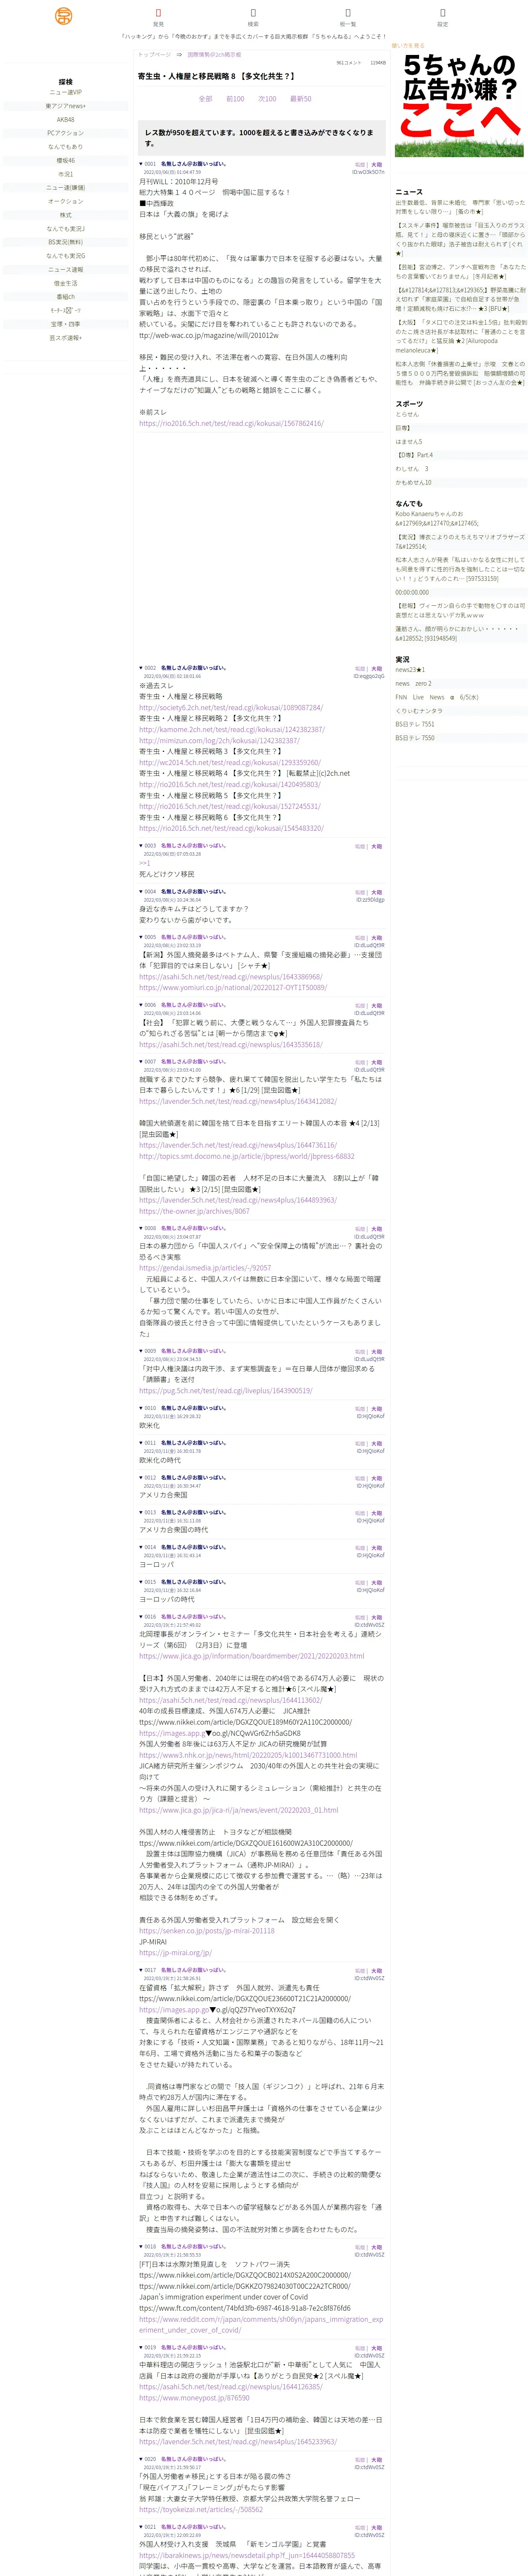
Task: Open yomiuri.co.jp national article link
Action: (x=233, y=988)
